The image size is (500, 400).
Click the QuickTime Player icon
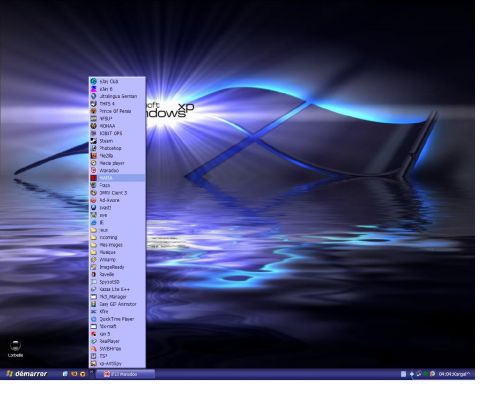[94, 319]
